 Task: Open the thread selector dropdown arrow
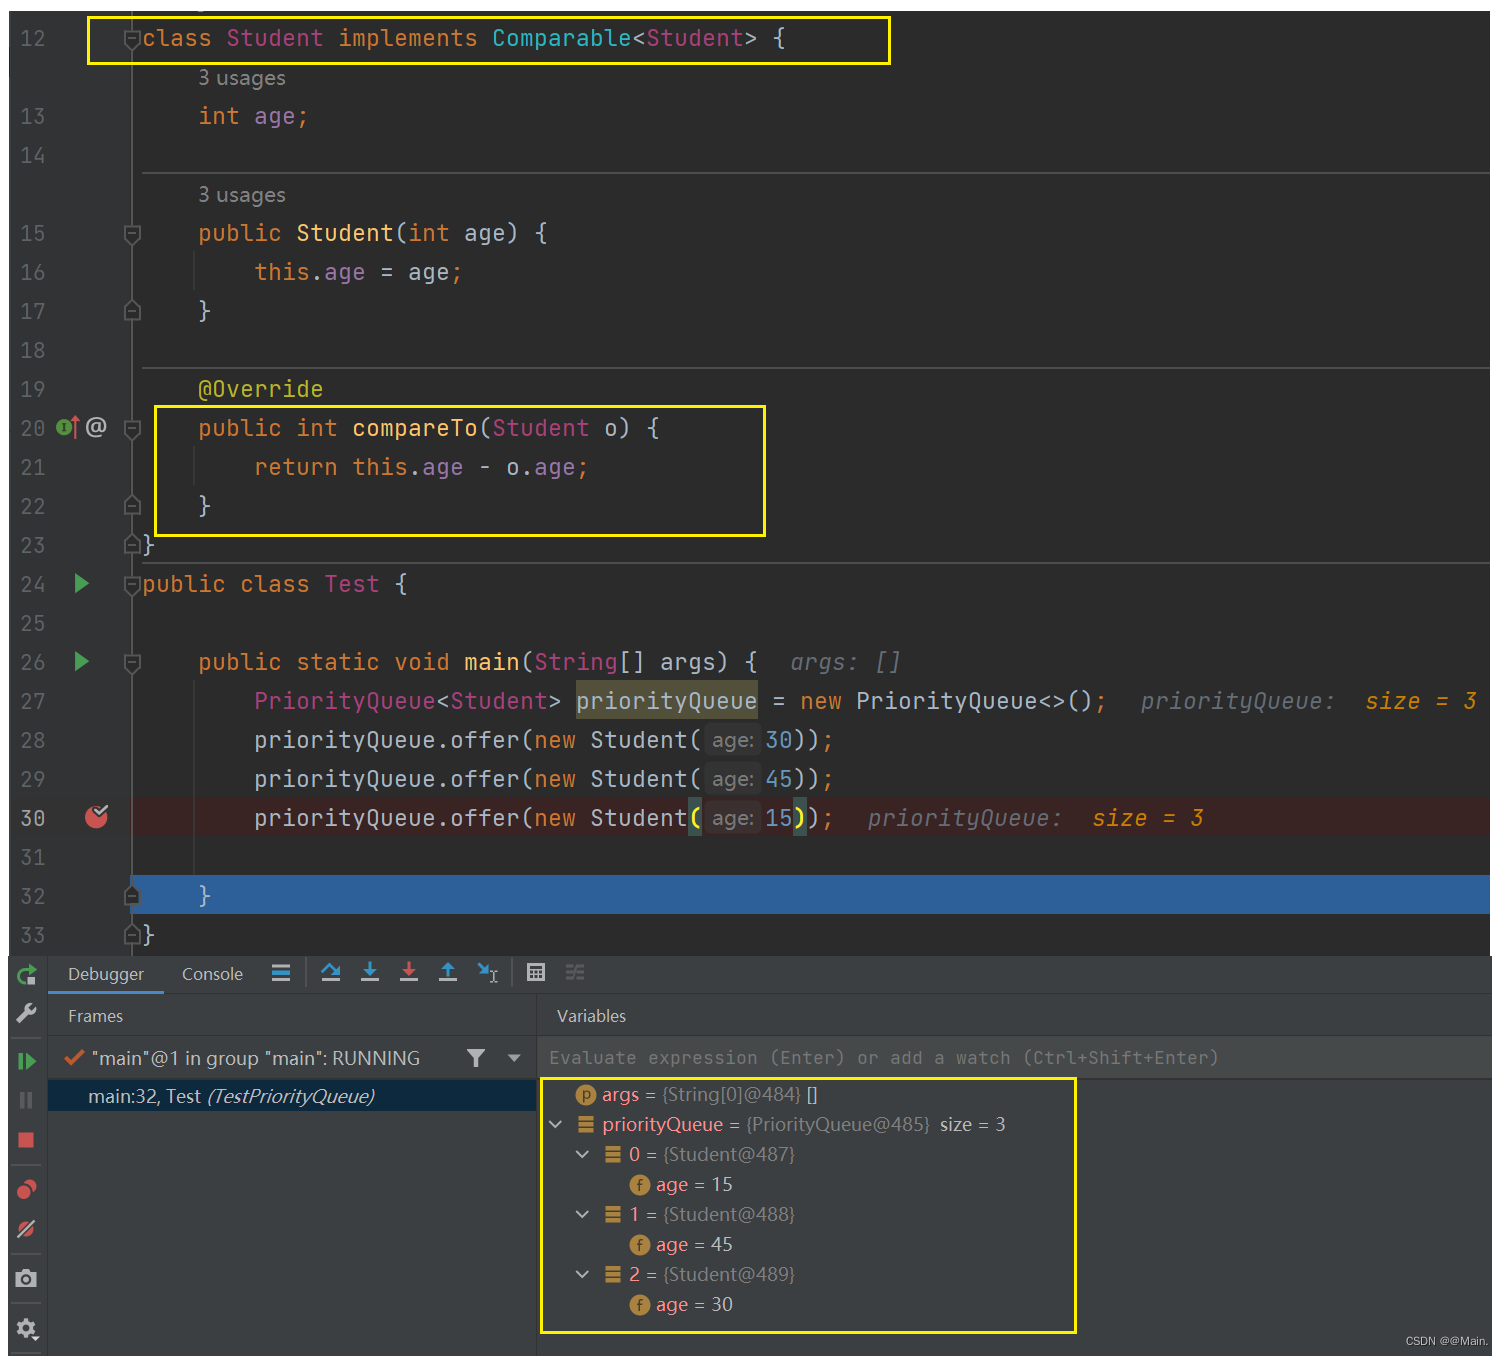514,1058
